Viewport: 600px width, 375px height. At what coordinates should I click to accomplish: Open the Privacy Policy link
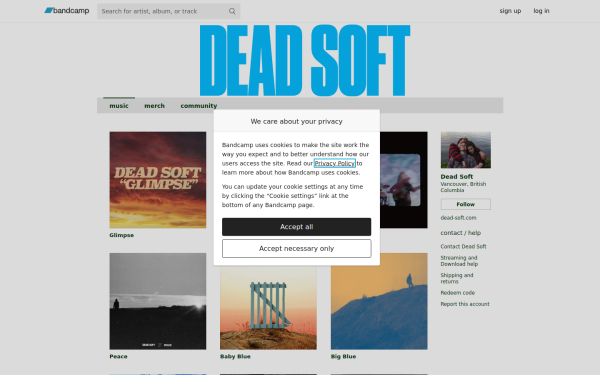(x=334, y=163)
